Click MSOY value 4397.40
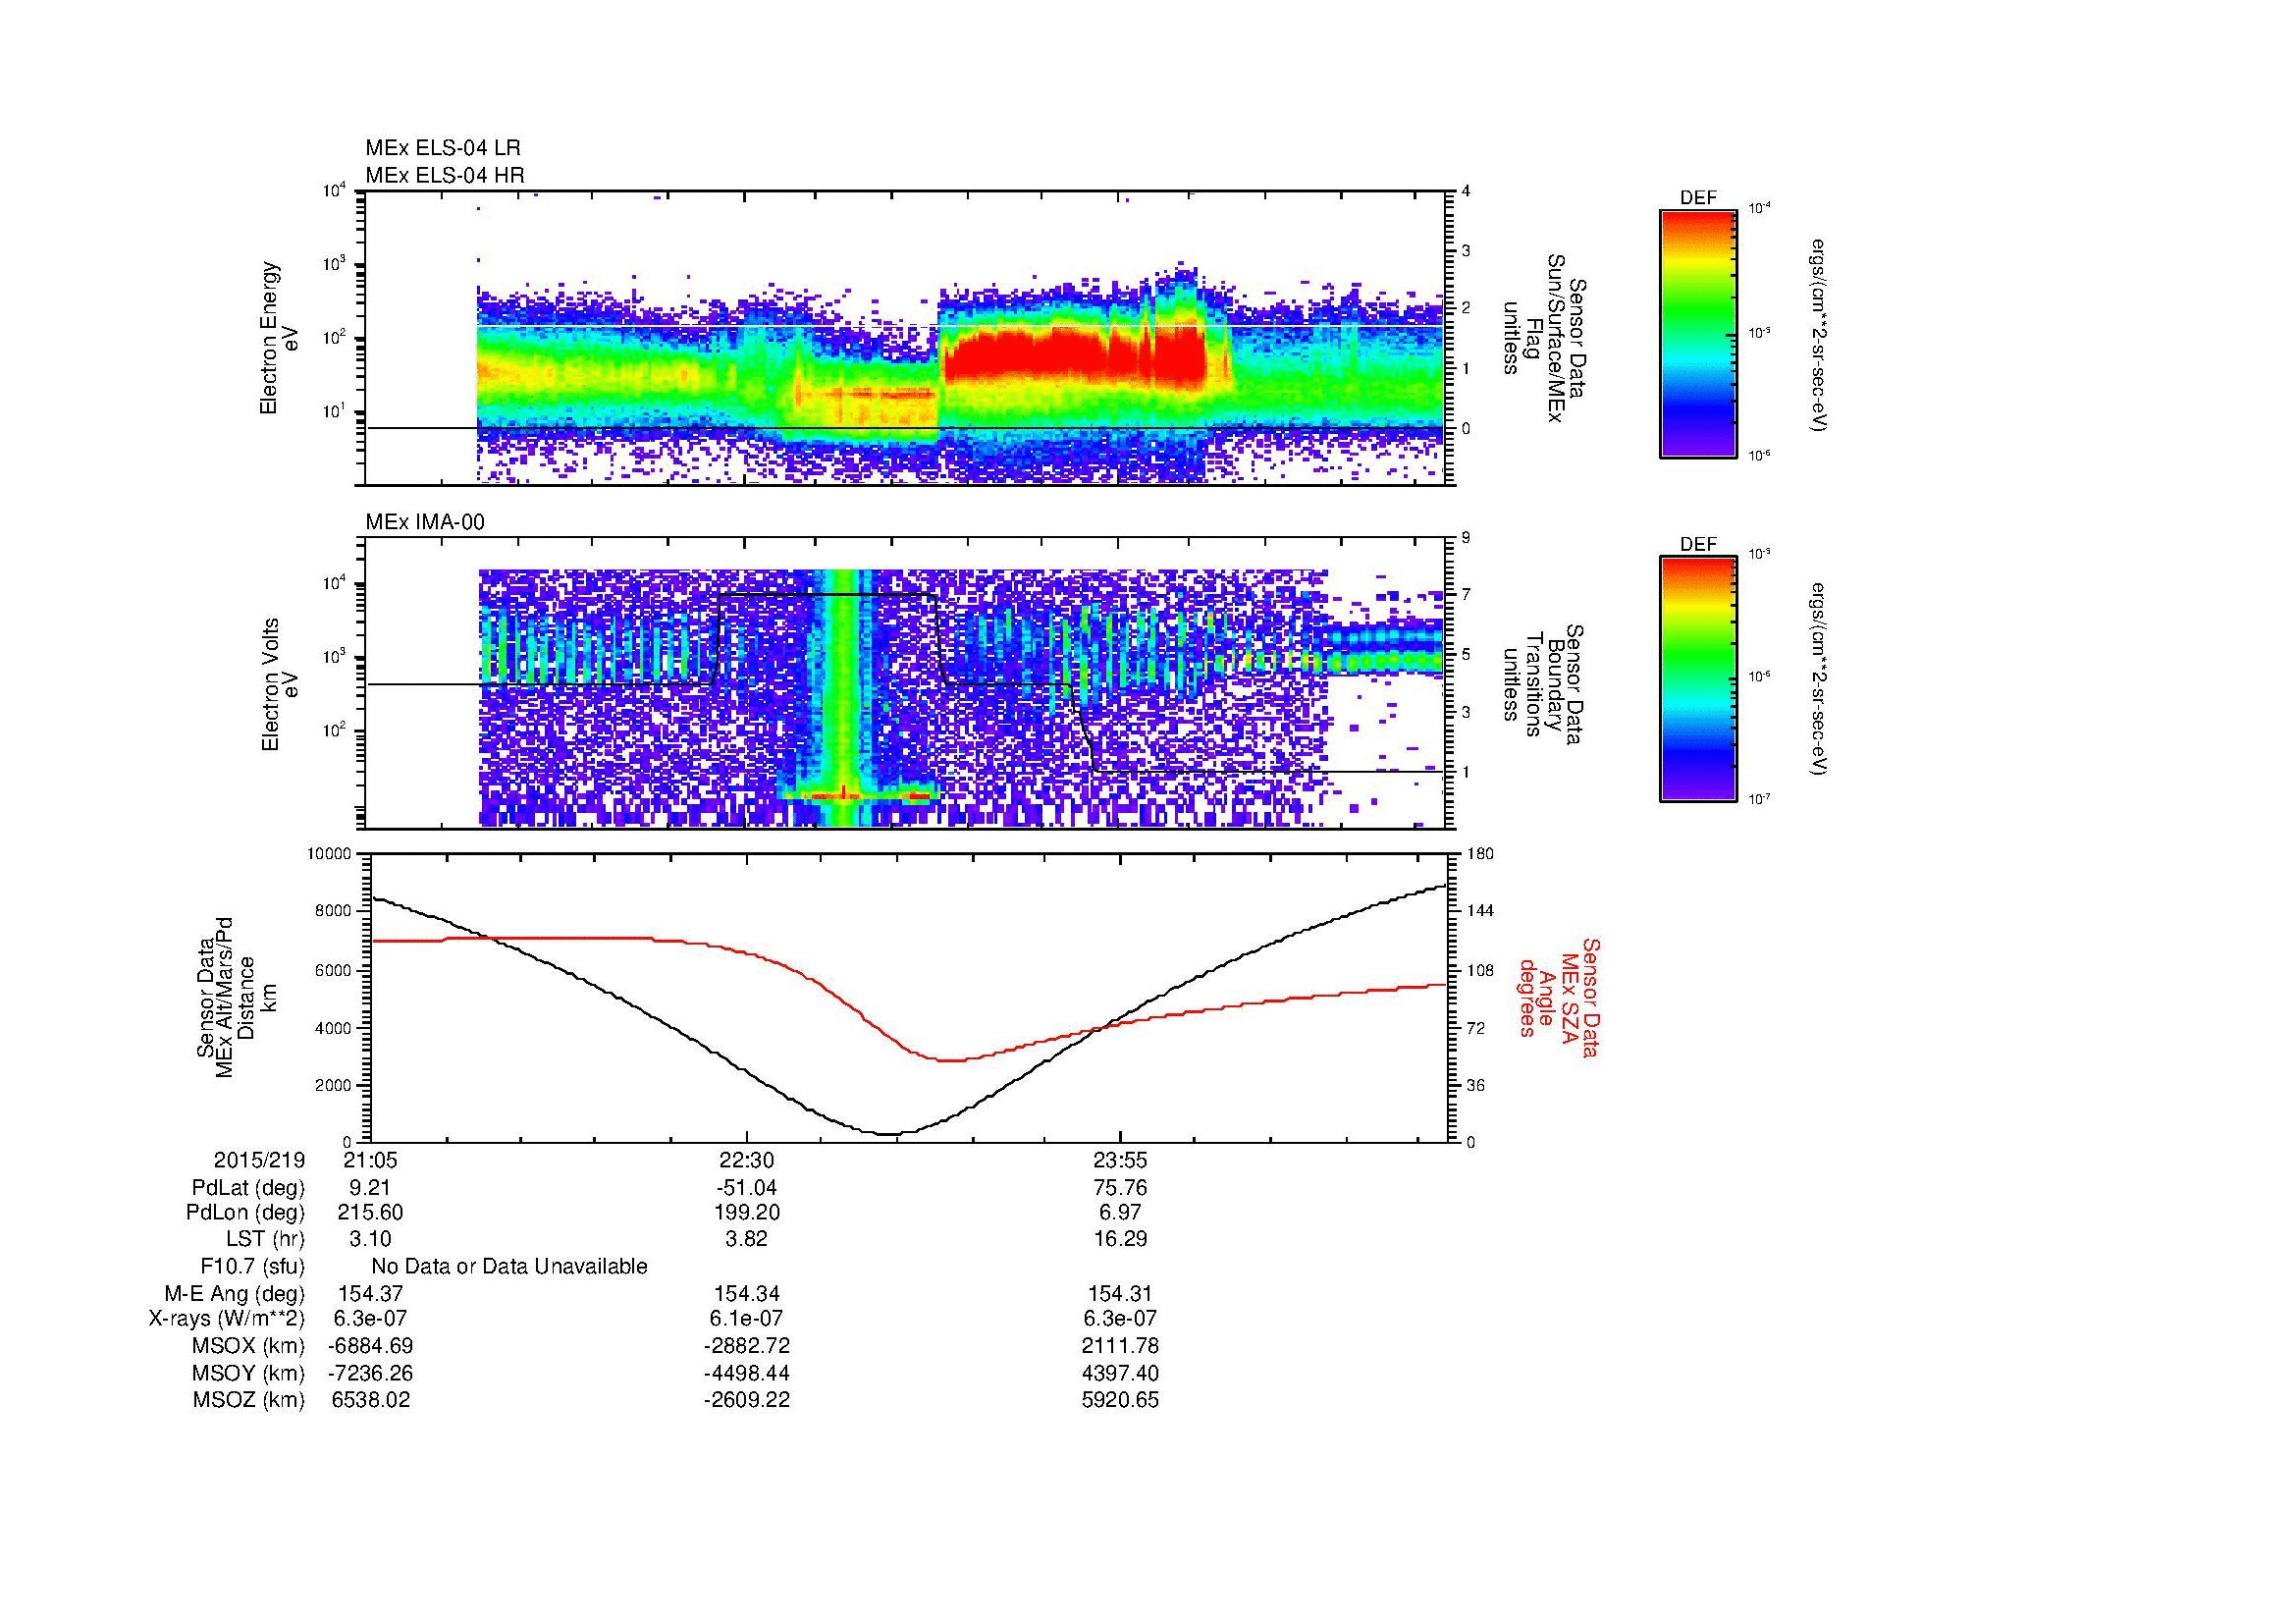This screenshot has height=1623, width=2296. point(1120,1373)
